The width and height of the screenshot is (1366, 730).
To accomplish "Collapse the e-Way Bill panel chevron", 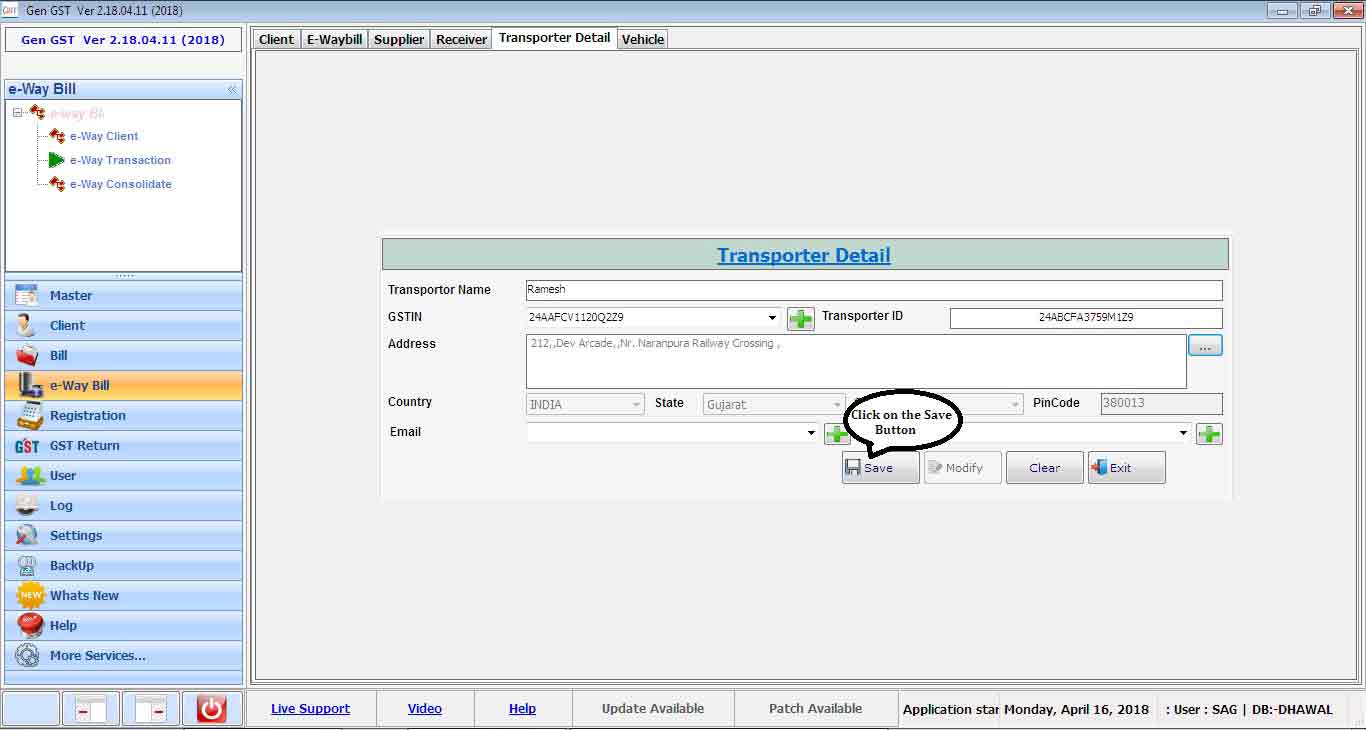I will point(232,90).
